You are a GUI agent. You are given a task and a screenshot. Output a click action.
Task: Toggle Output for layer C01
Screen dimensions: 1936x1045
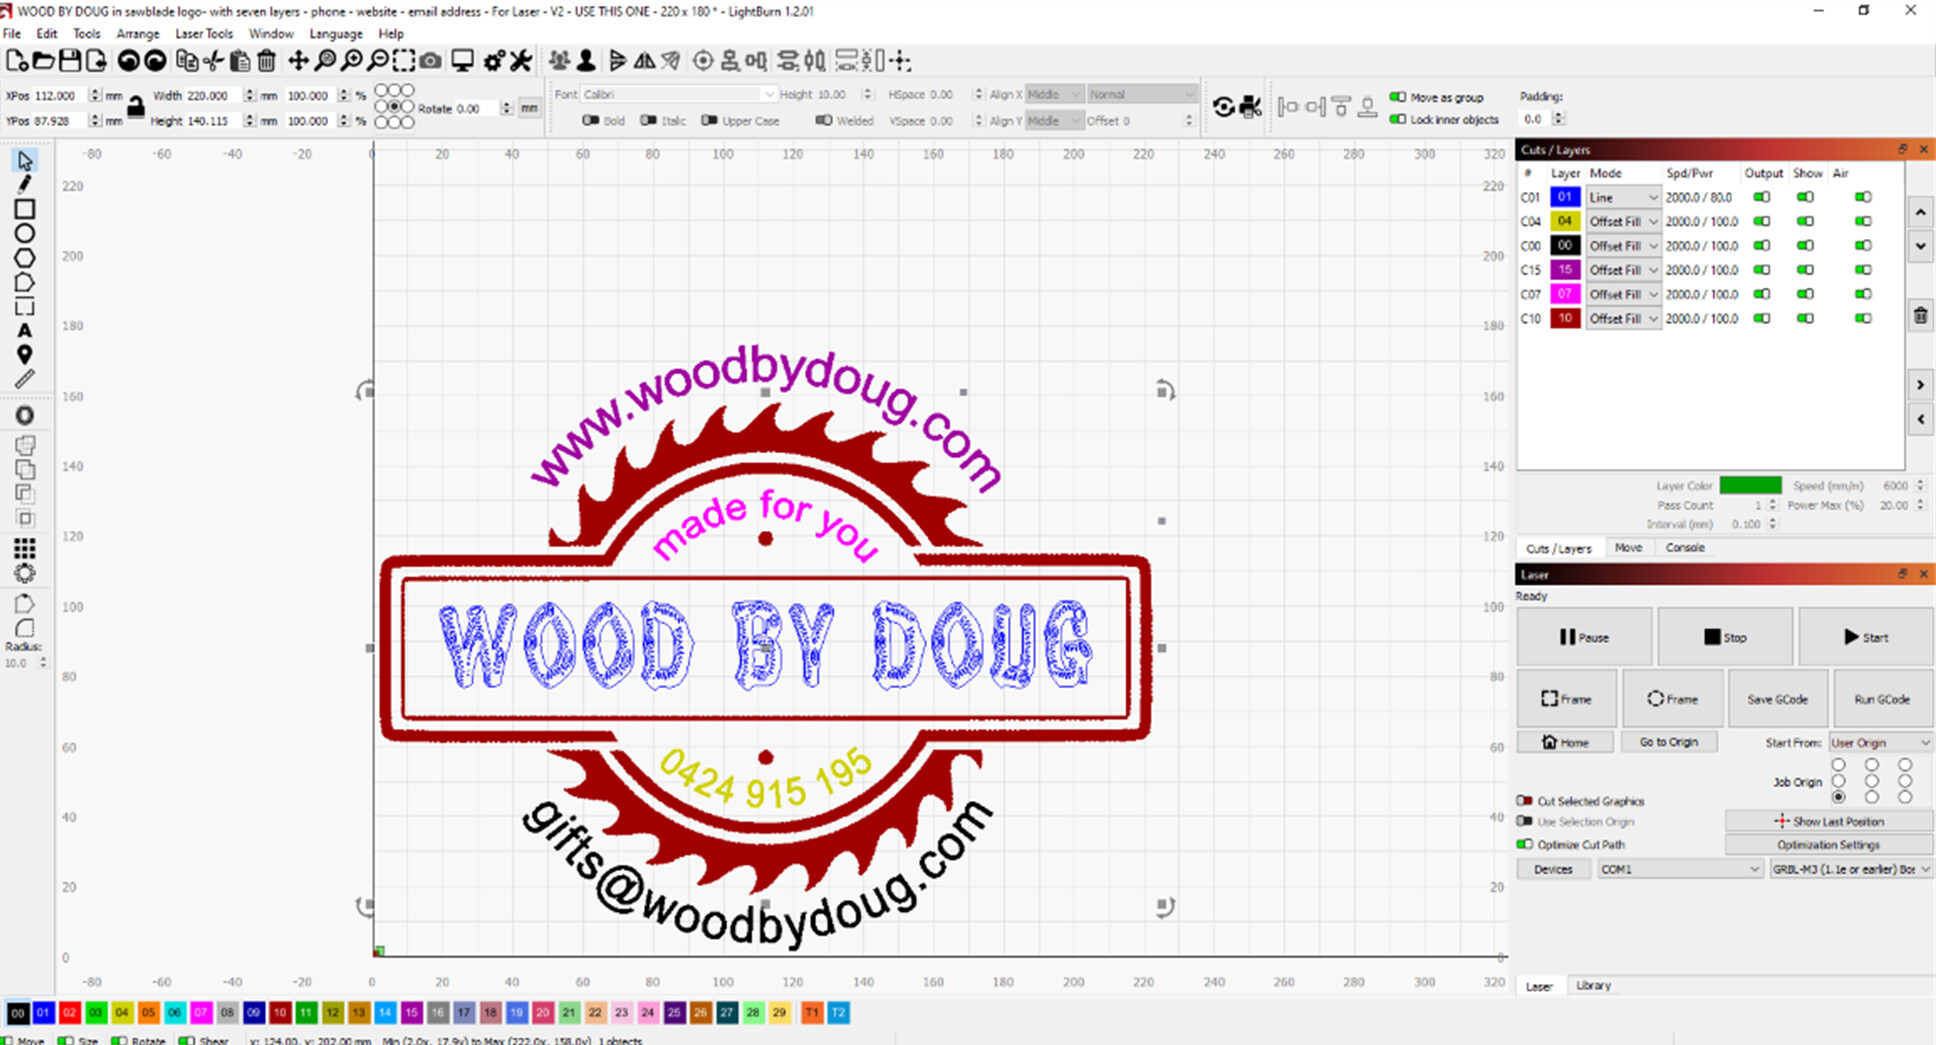[x=1762, y=198]
